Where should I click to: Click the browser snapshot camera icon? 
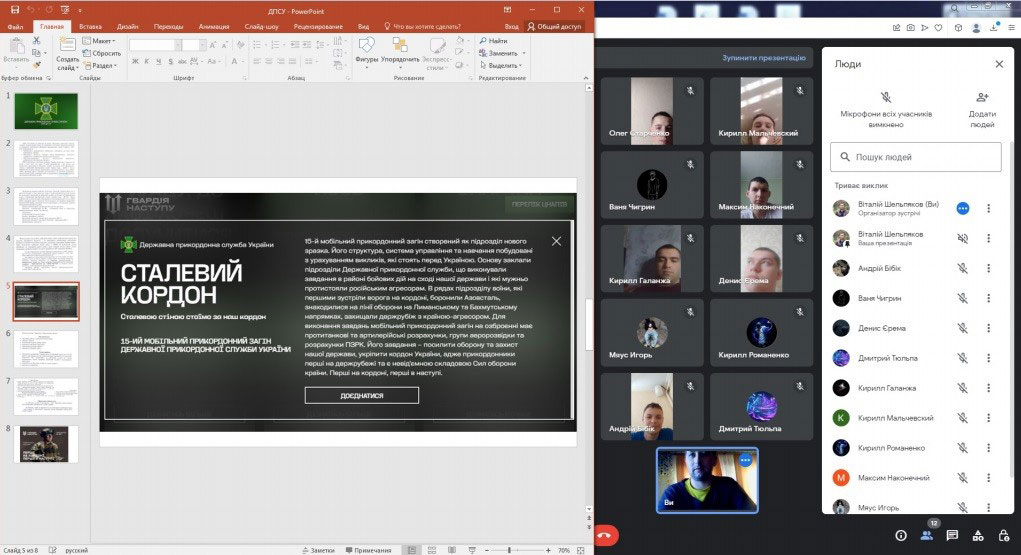(910, 28)
